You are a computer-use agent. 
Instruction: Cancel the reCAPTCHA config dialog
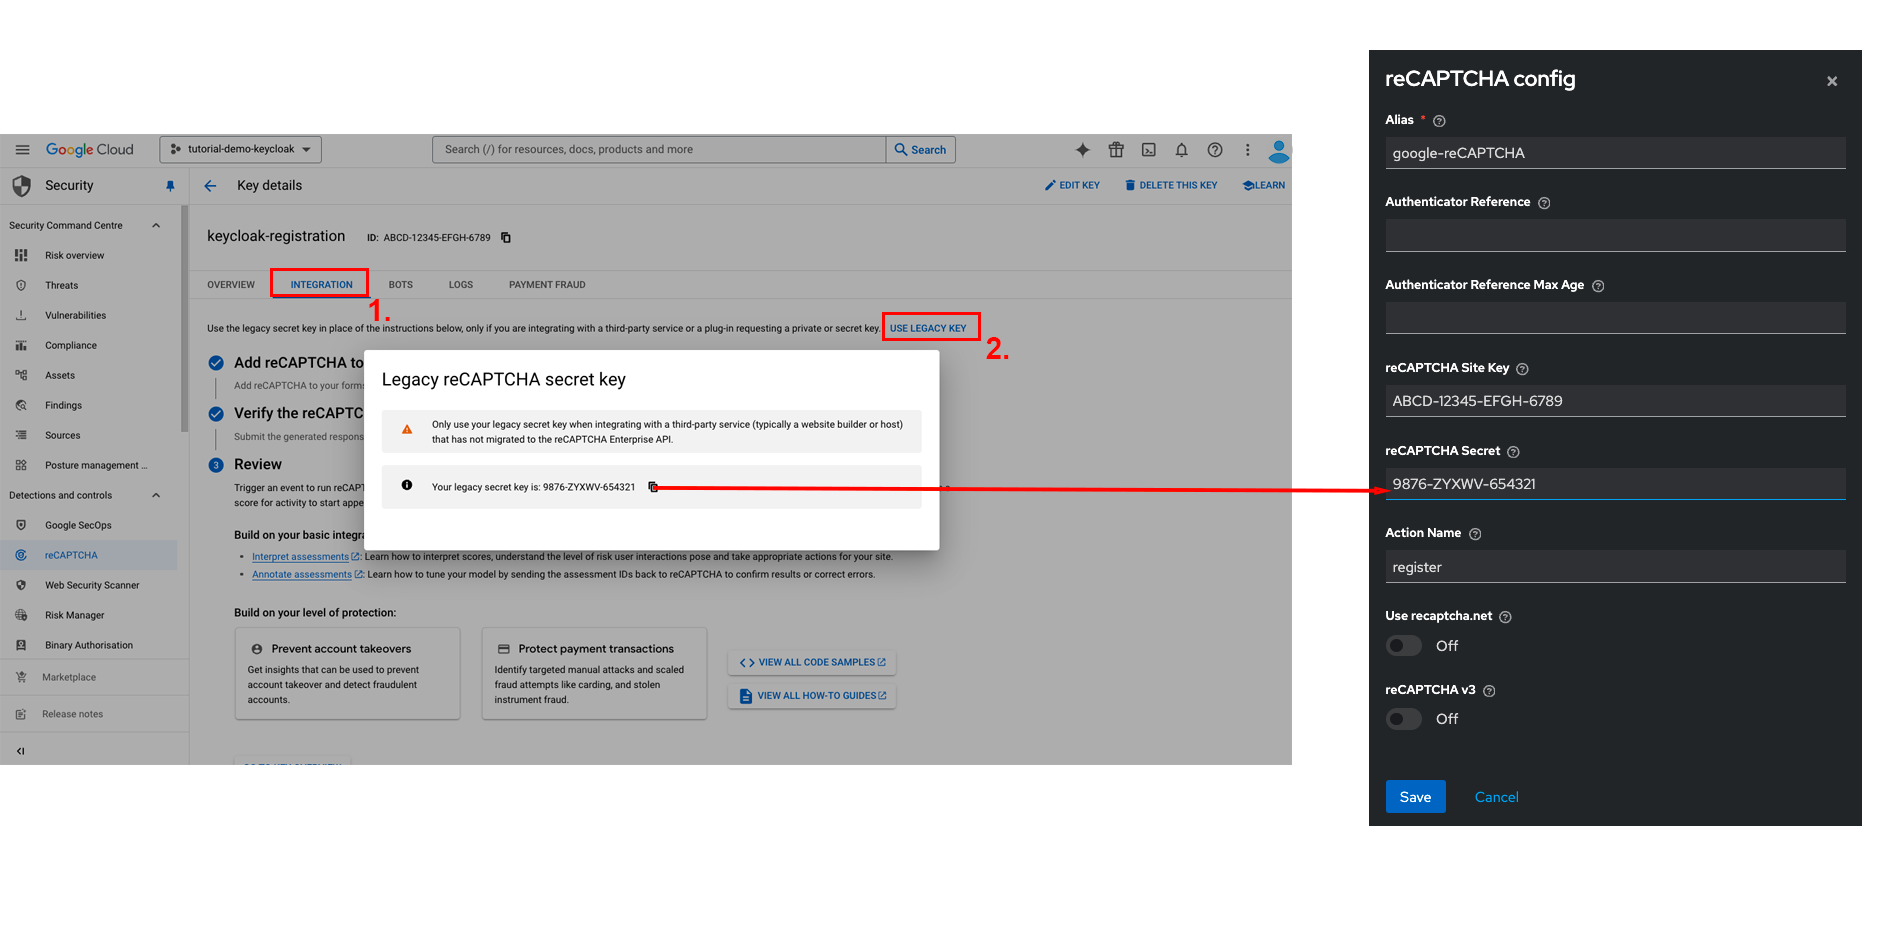pyautogui.click(x=1496, y=797)
